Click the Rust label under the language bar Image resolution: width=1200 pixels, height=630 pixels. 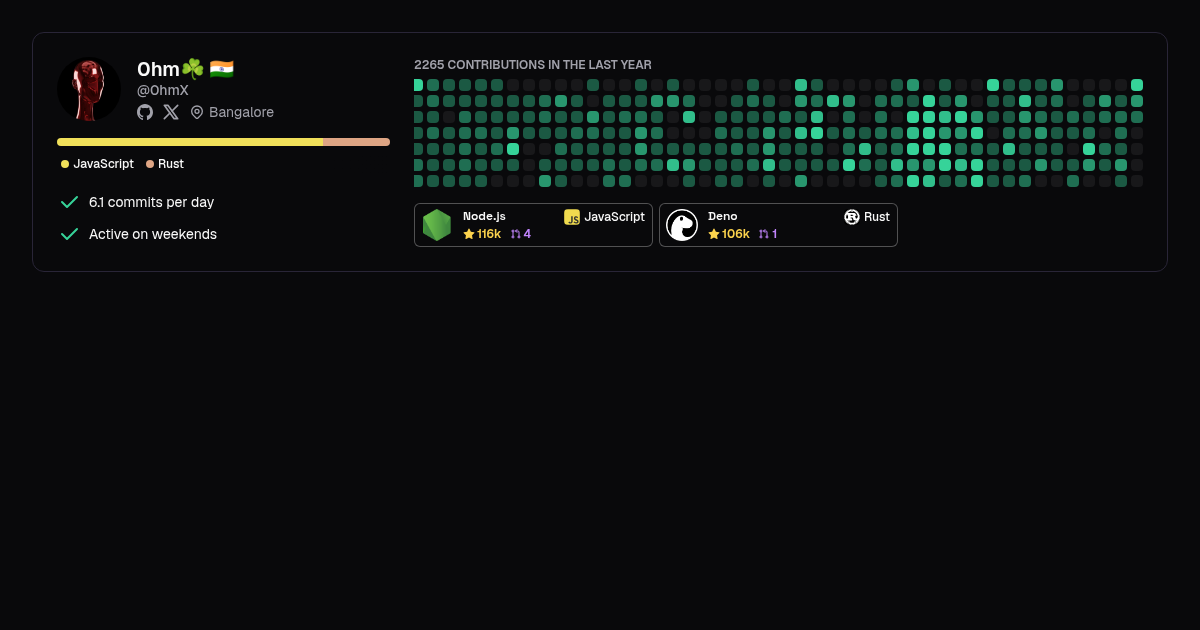point(171,164)
